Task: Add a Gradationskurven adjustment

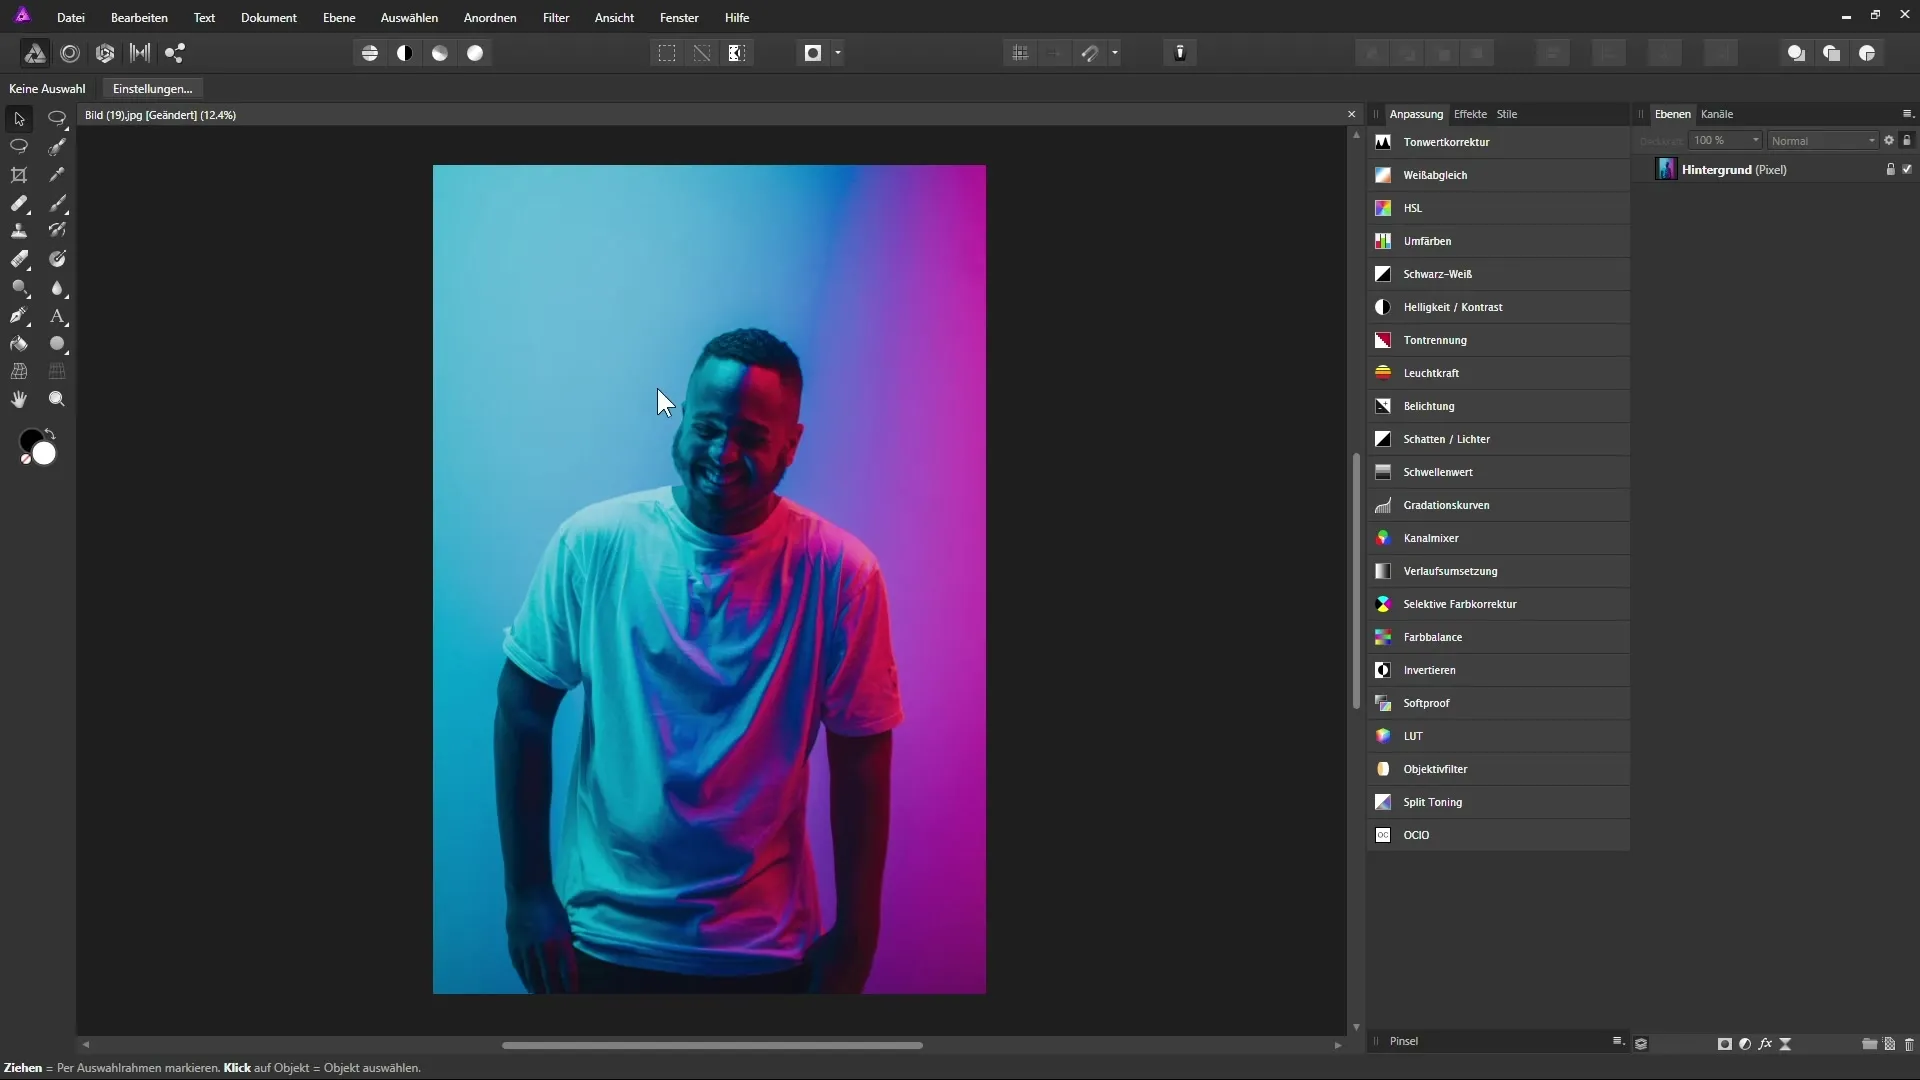Action: pos(1498,505)
